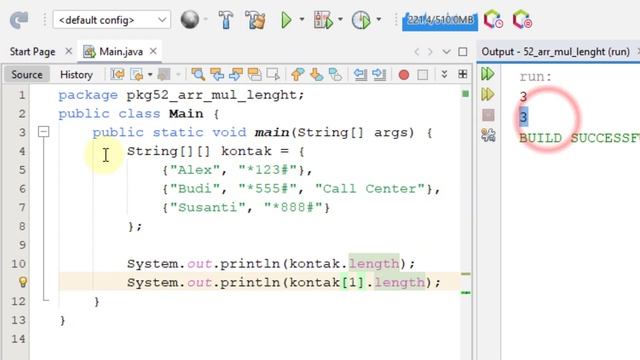
Task: Open the default config dropdown
Action: pyautogui.click(x=111, y=20)
